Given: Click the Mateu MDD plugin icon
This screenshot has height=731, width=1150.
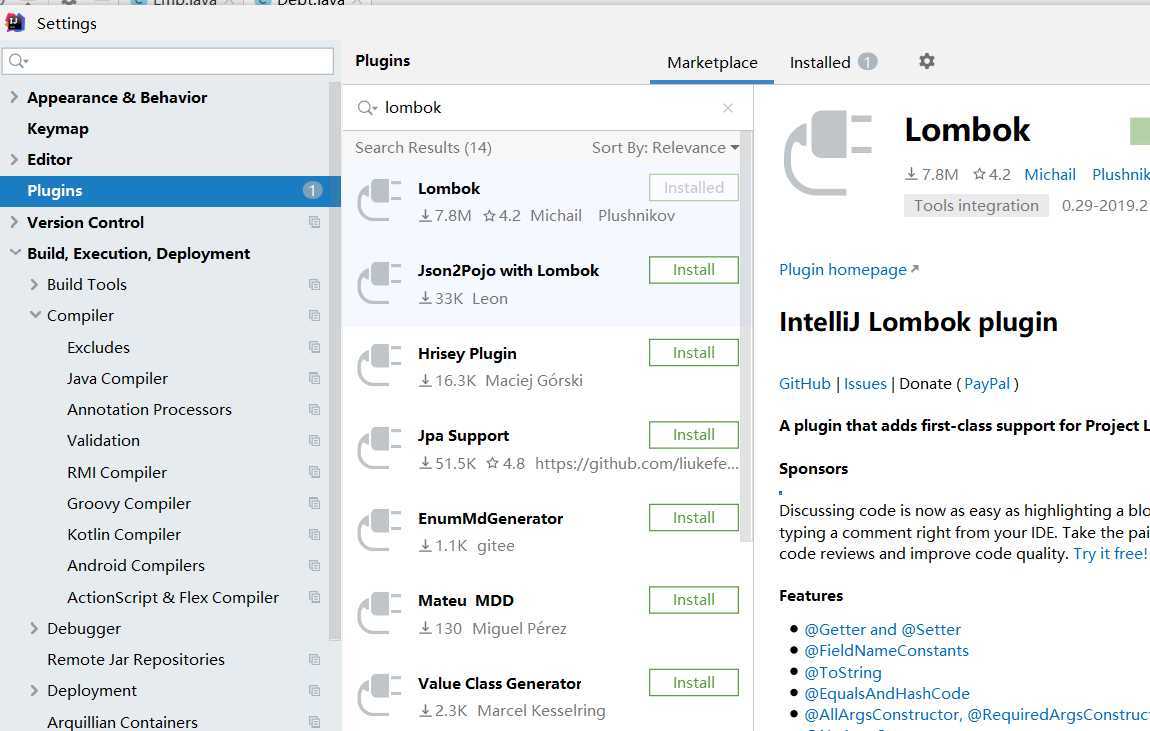Looking at the screenshot, I should tap(379, 613).
